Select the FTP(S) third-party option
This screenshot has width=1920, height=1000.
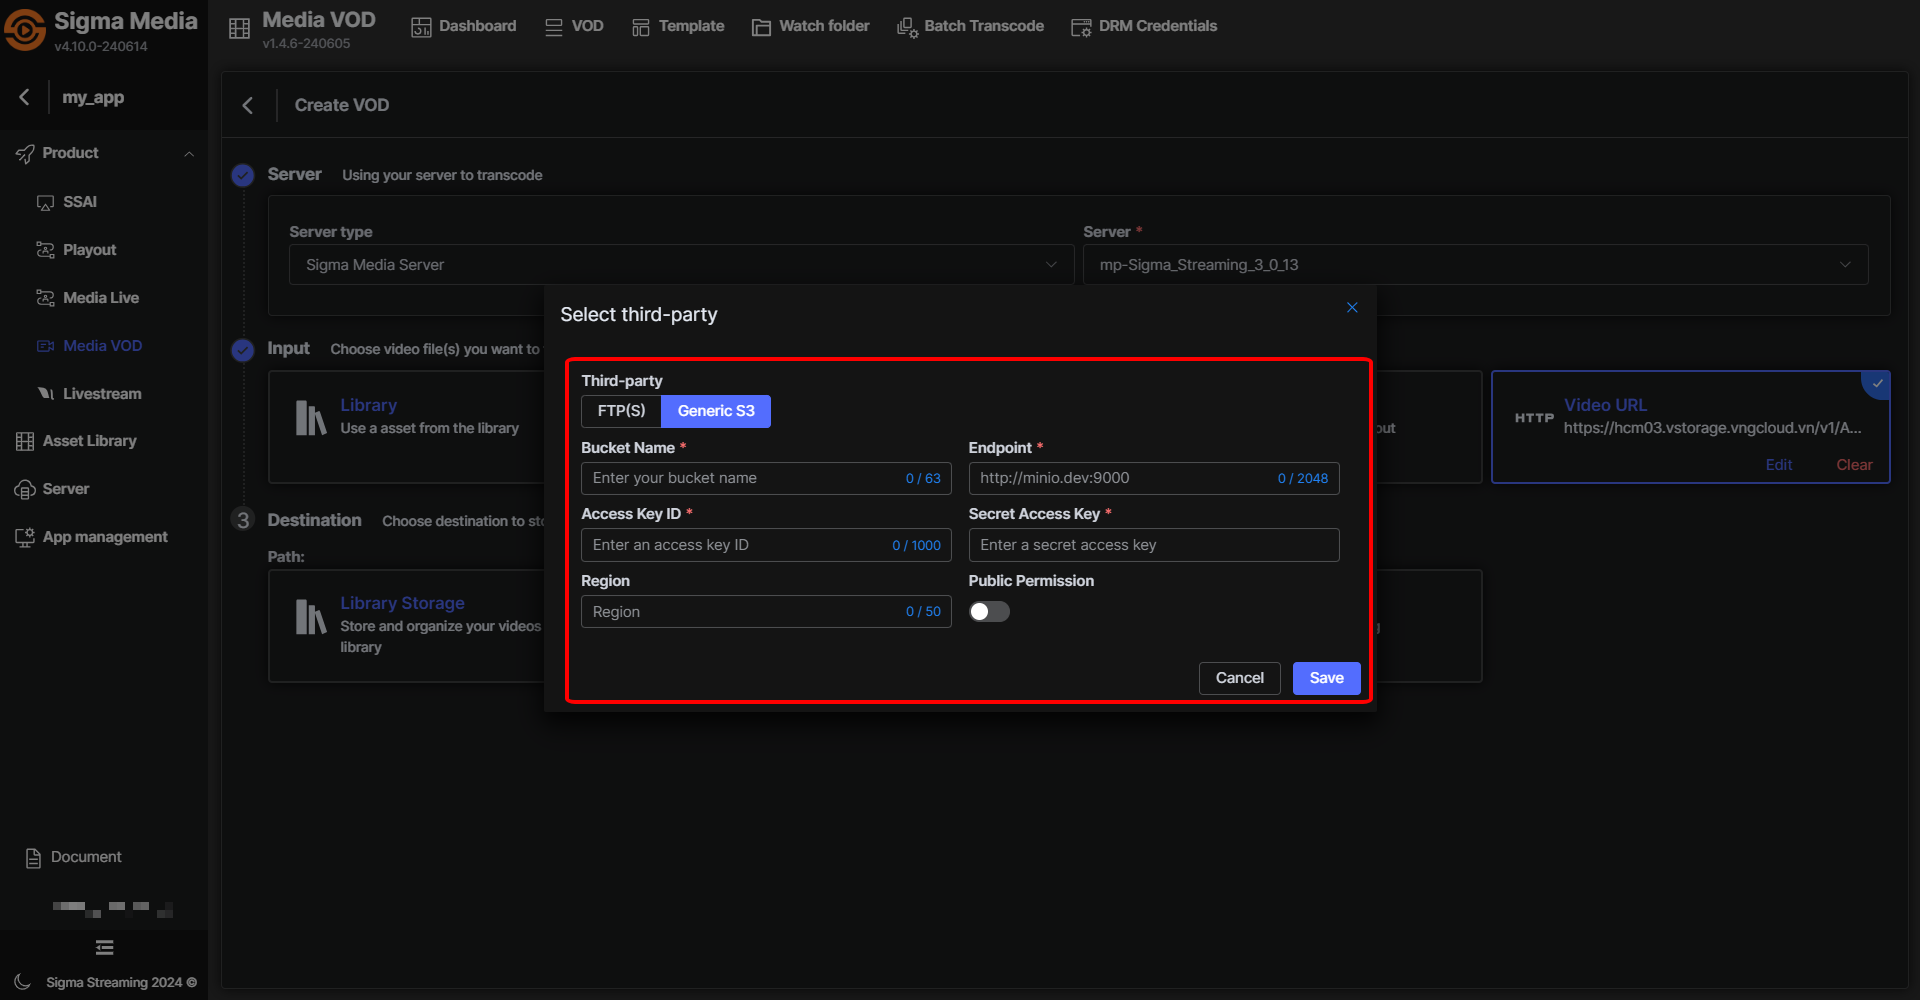click(621, 411)
